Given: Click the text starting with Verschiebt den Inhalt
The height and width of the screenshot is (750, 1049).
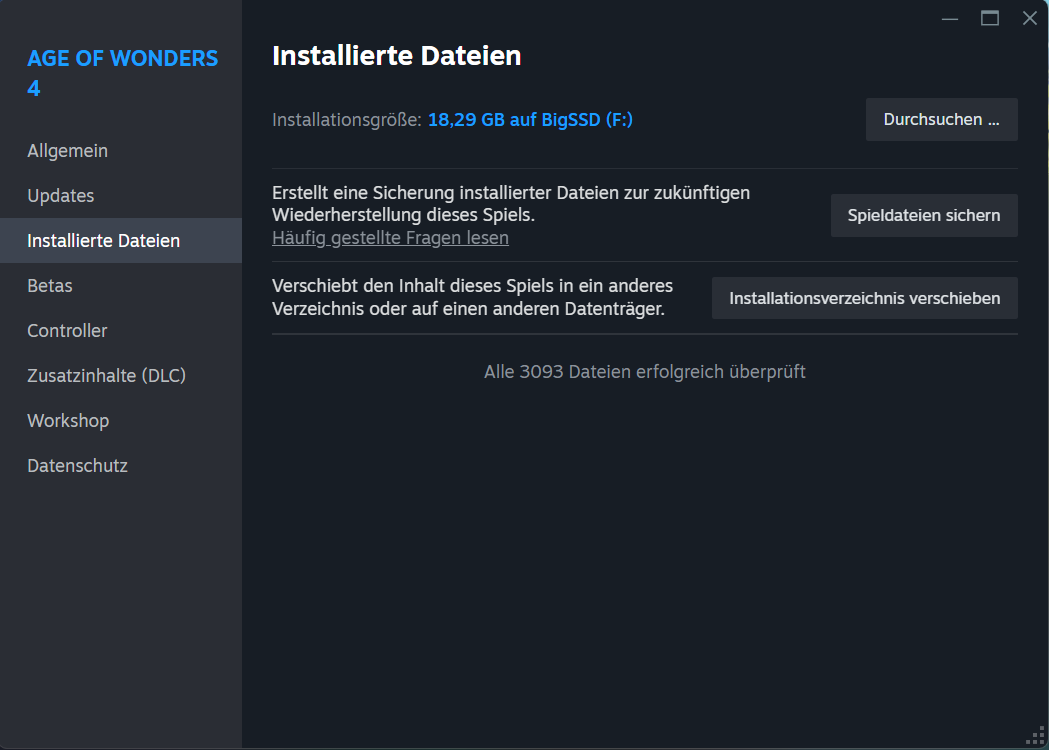Looking at the screenshot, I should [x=472, y=298].
